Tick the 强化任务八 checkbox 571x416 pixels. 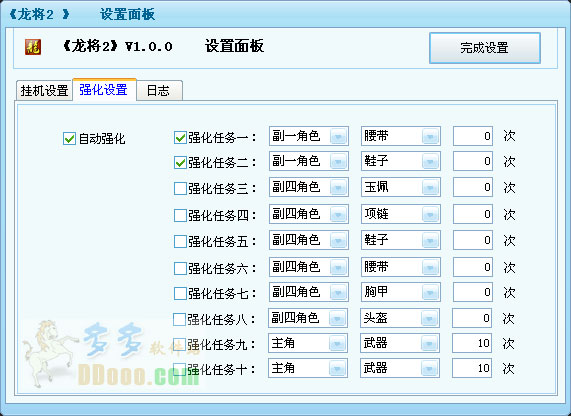[x=179, y=319]
